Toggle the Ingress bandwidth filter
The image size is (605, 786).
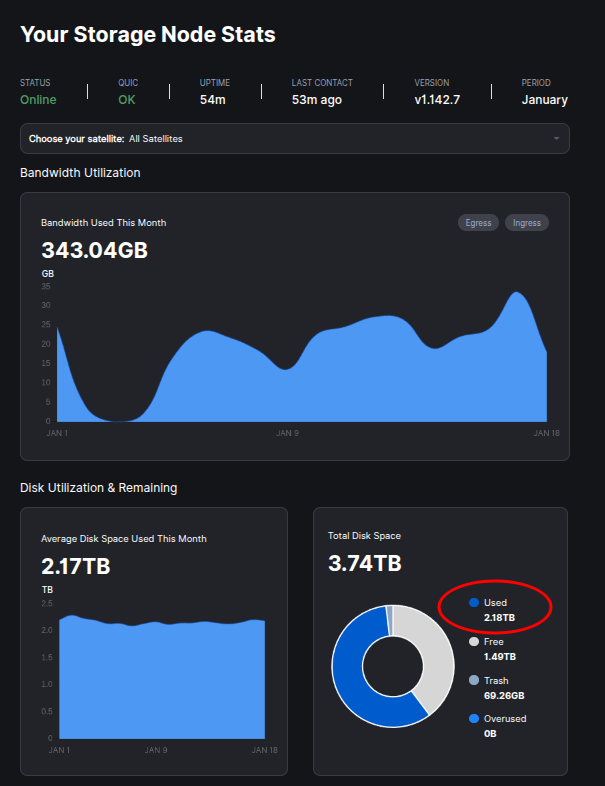[x=527, y=222]
